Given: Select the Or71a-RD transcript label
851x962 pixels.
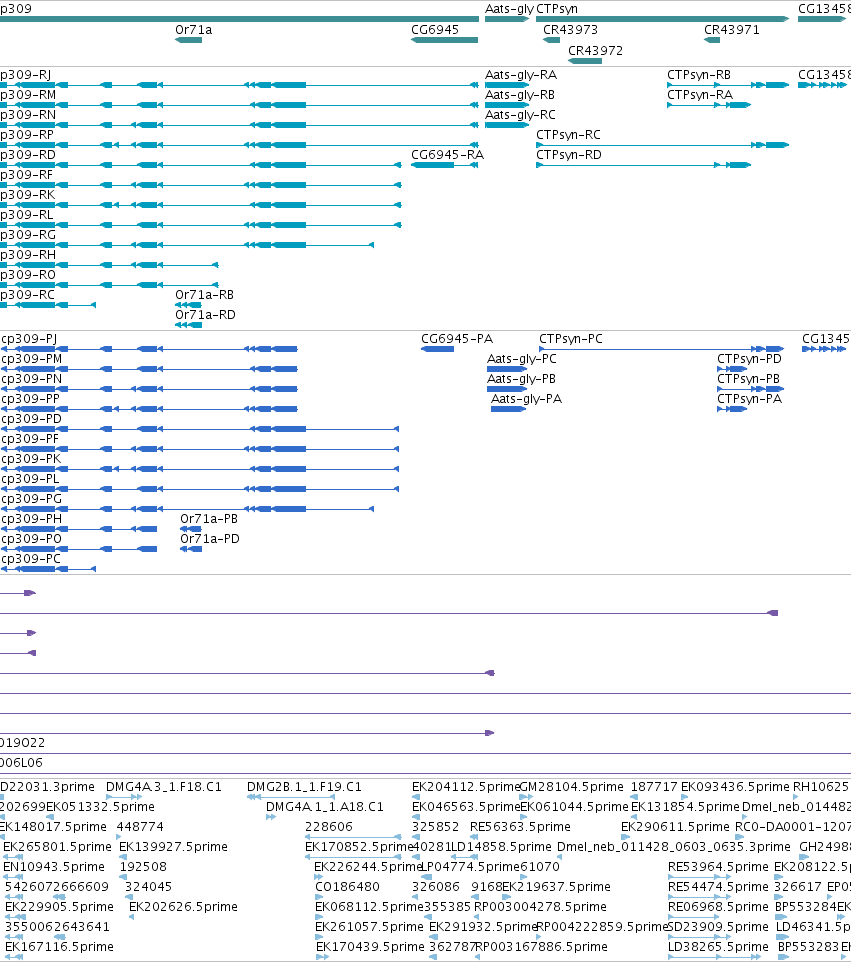Looking at the screenshot, I should pos(205,315).
